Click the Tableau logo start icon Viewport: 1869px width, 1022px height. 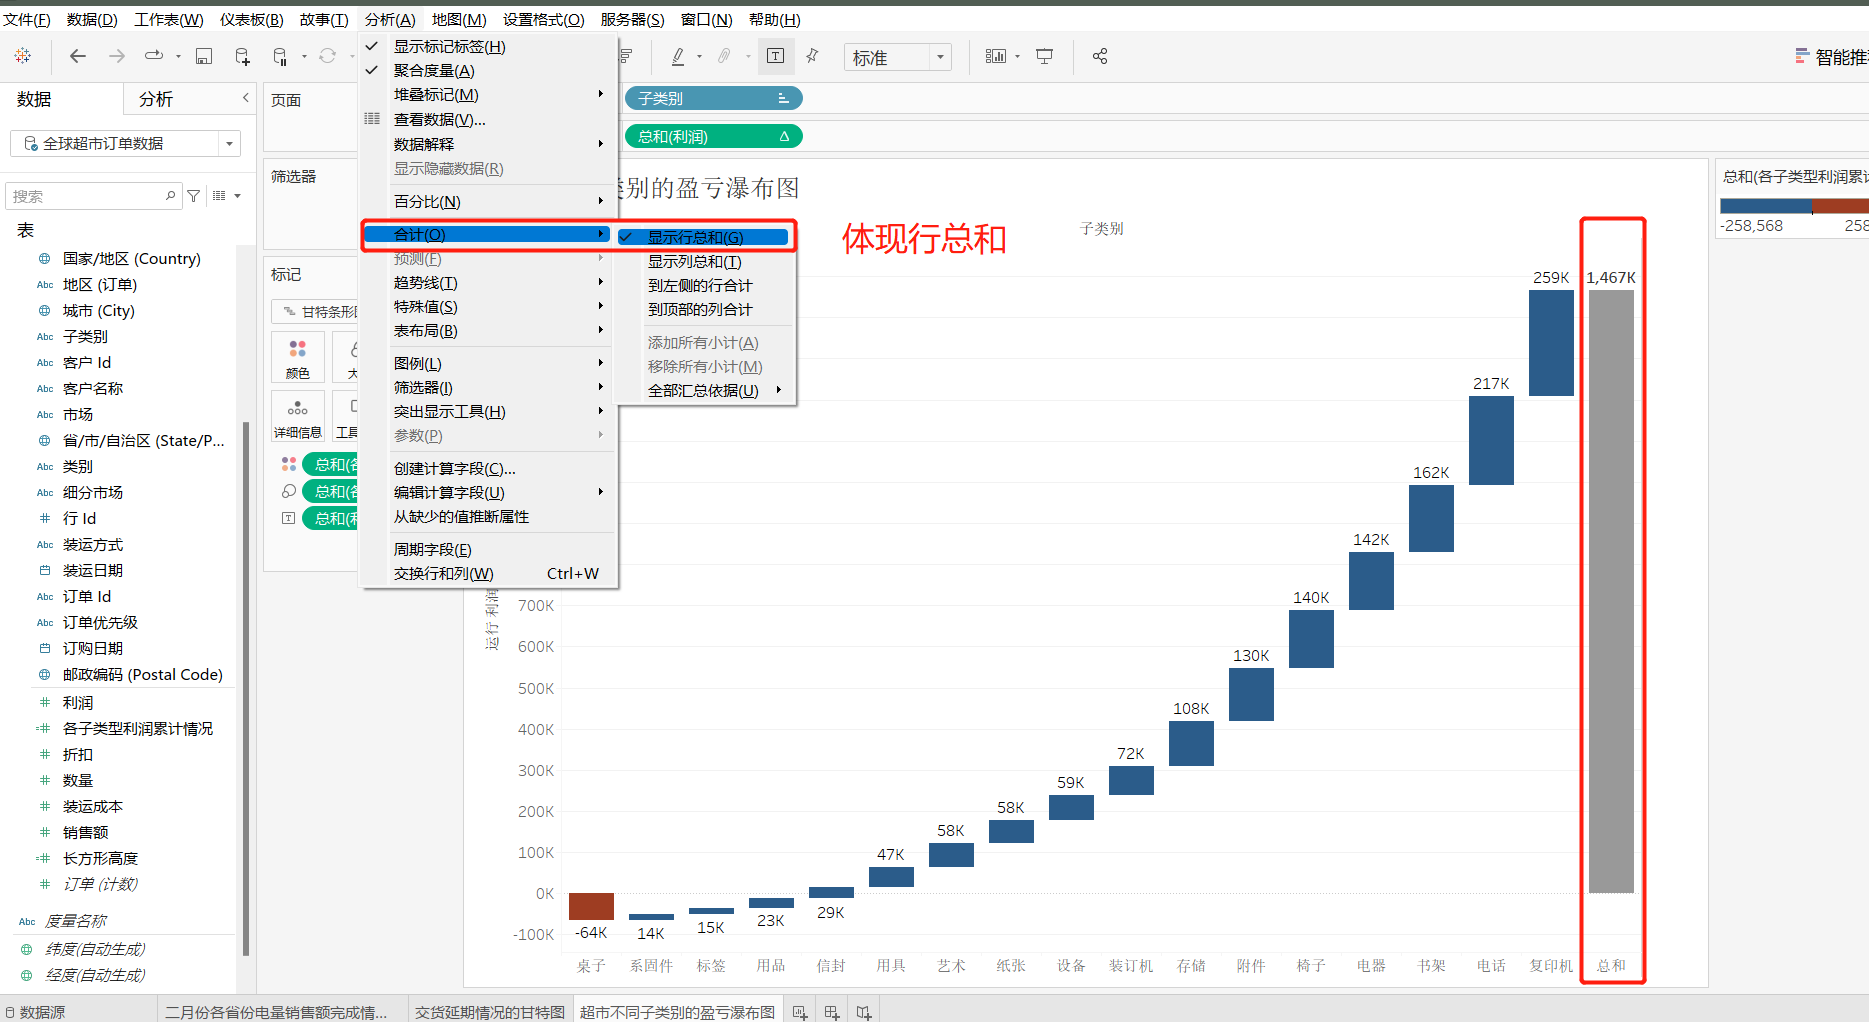pos(22,56)
